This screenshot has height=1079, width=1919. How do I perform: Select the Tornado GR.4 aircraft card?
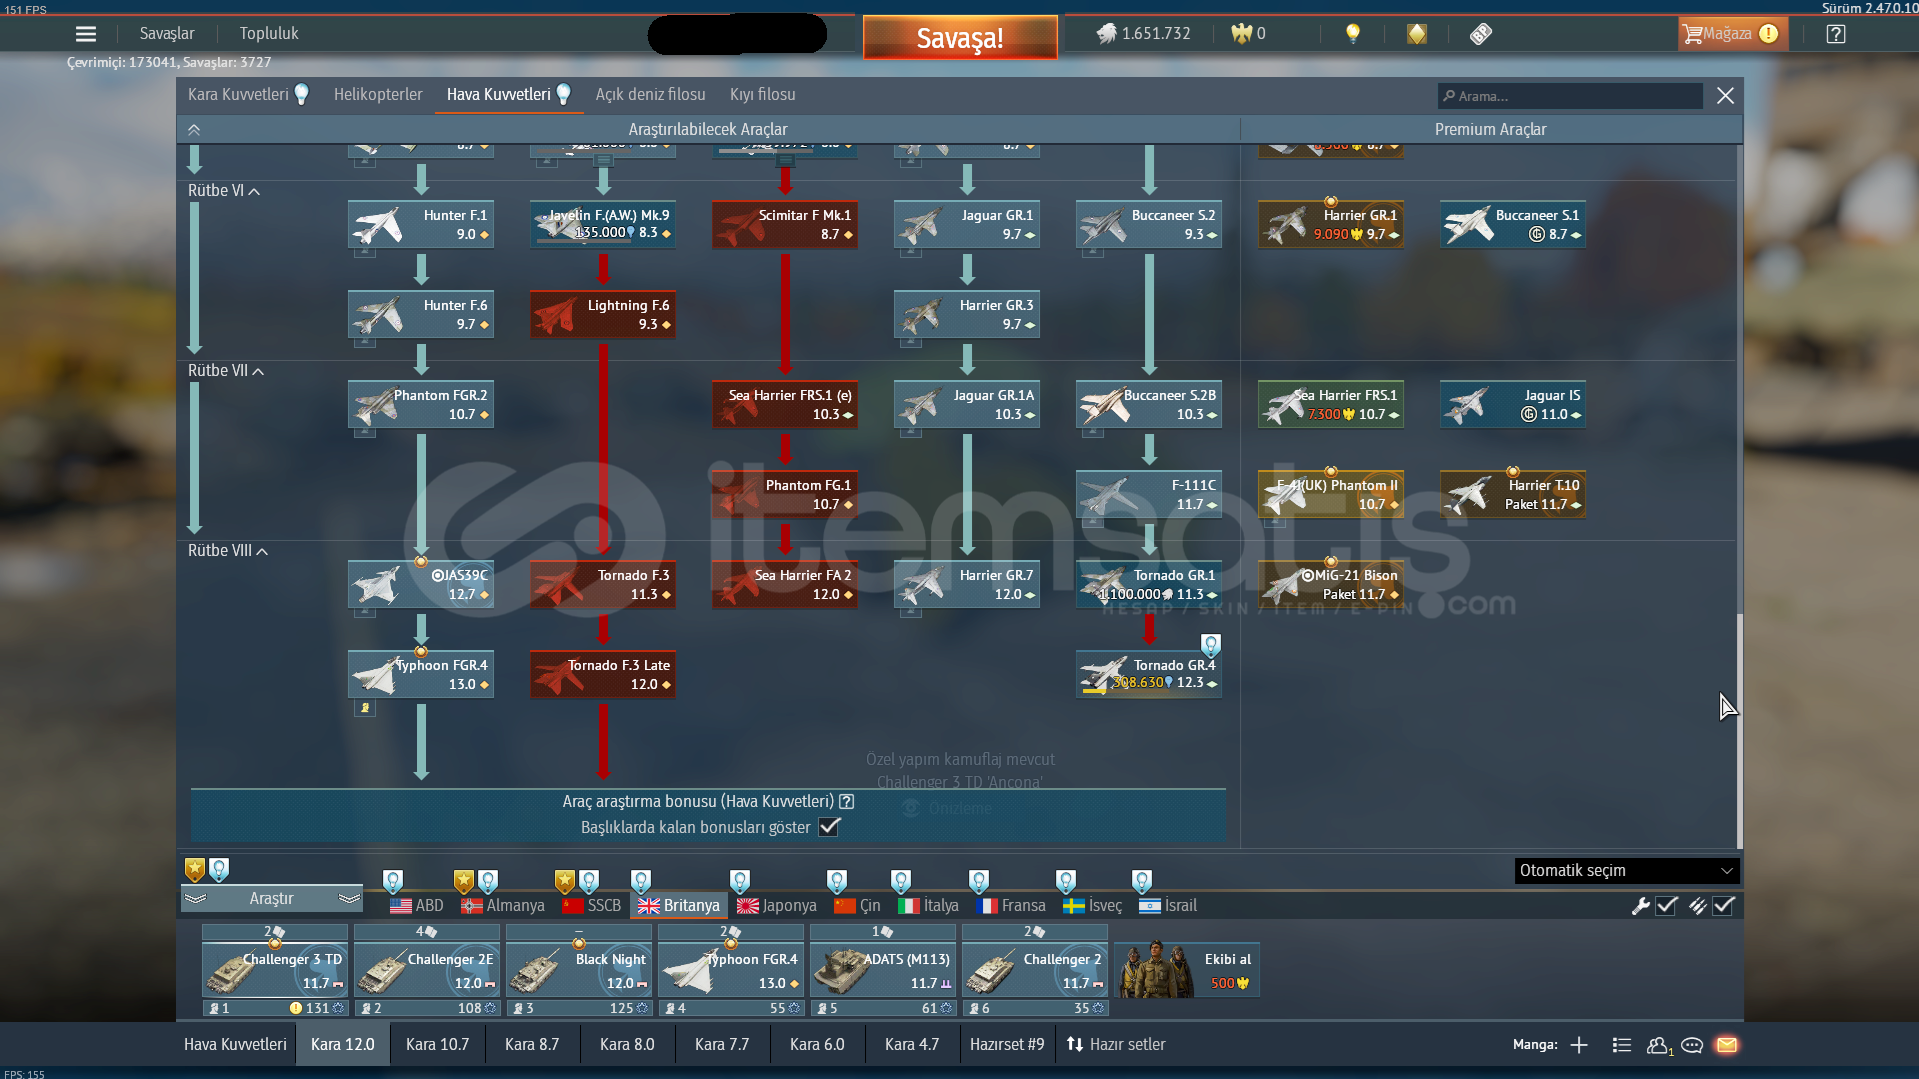(x=1149, y=674)
